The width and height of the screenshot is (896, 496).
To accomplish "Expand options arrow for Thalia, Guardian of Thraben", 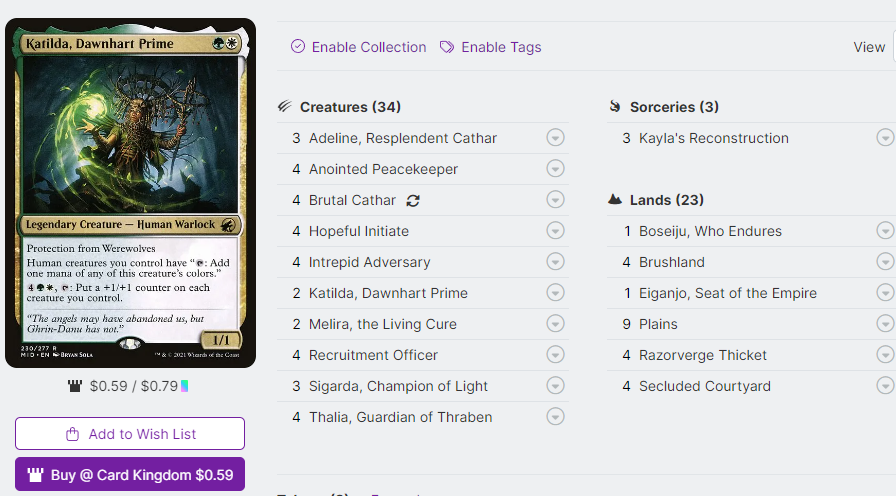I will click(x=556, y=417).
